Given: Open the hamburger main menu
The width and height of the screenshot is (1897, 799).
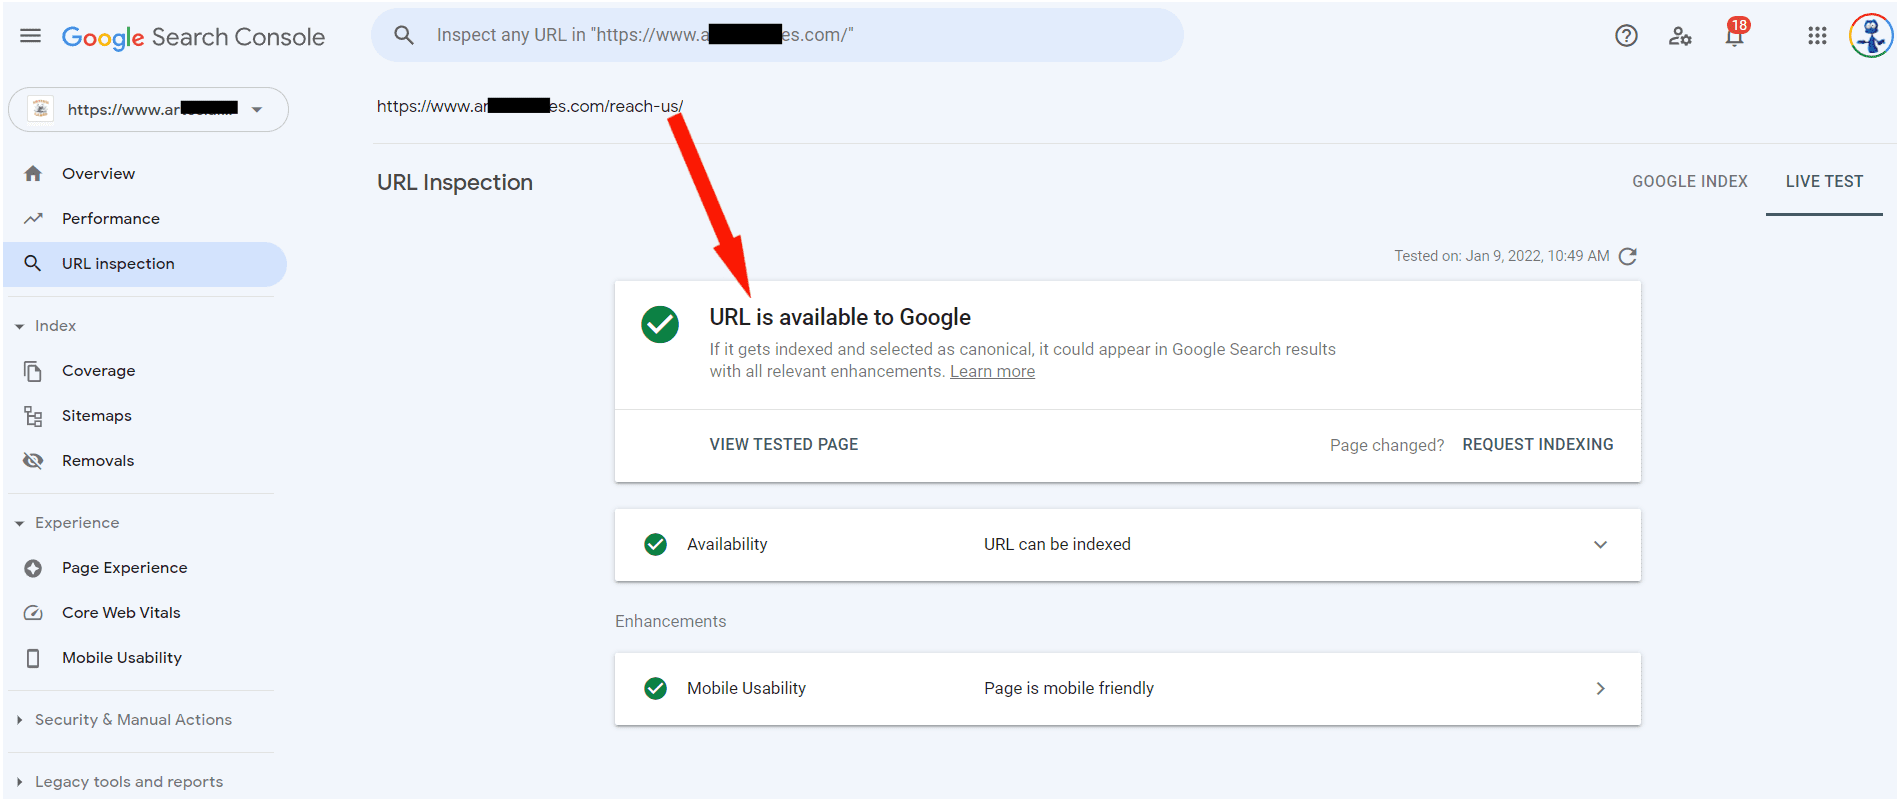Looking at the screenshot, I should tap(31, 36).
